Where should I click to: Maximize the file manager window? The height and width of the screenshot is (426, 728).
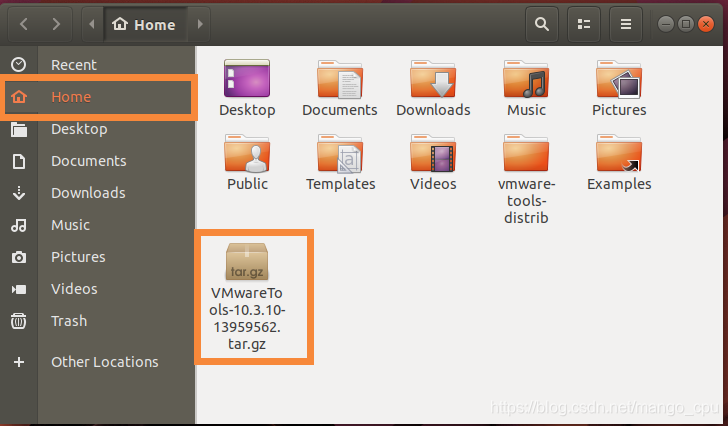tap(686, 24)
